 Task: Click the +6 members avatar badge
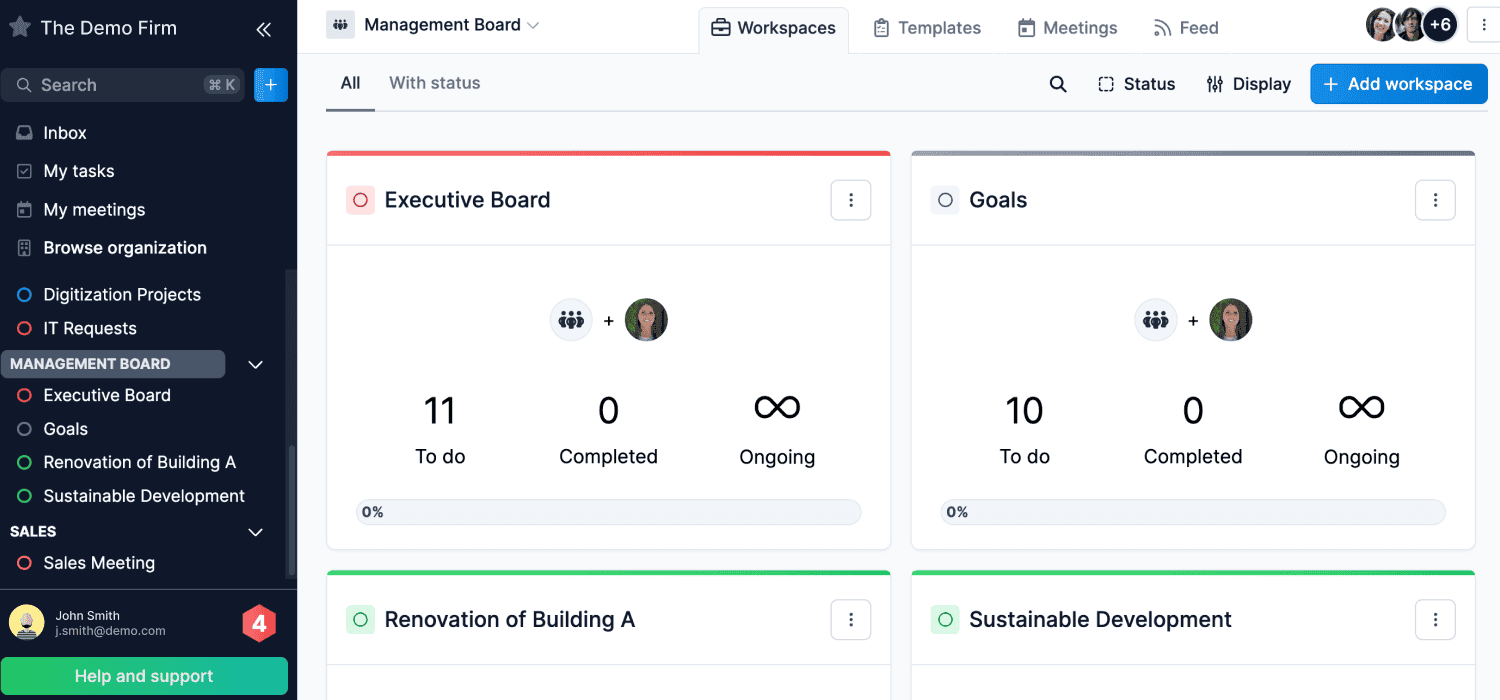pos(1439,26)
